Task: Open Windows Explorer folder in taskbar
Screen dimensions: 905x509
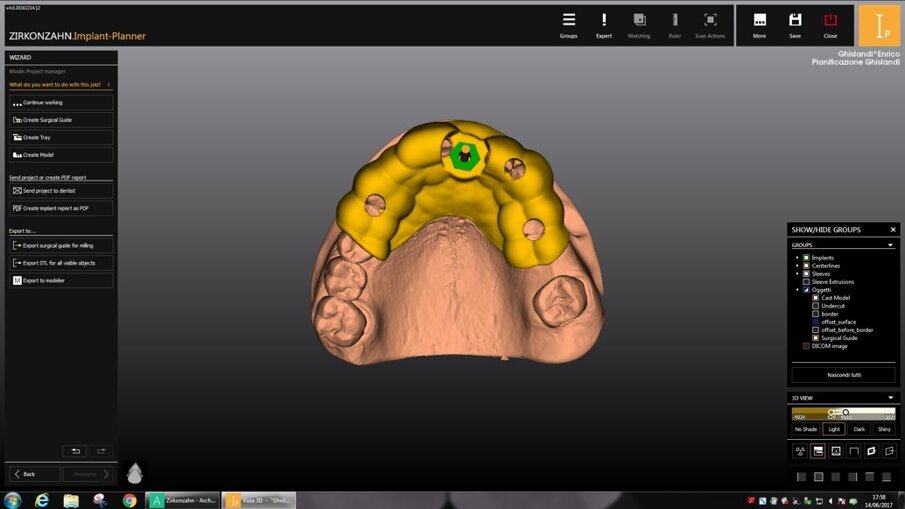Action: click(x=71, y=500)
